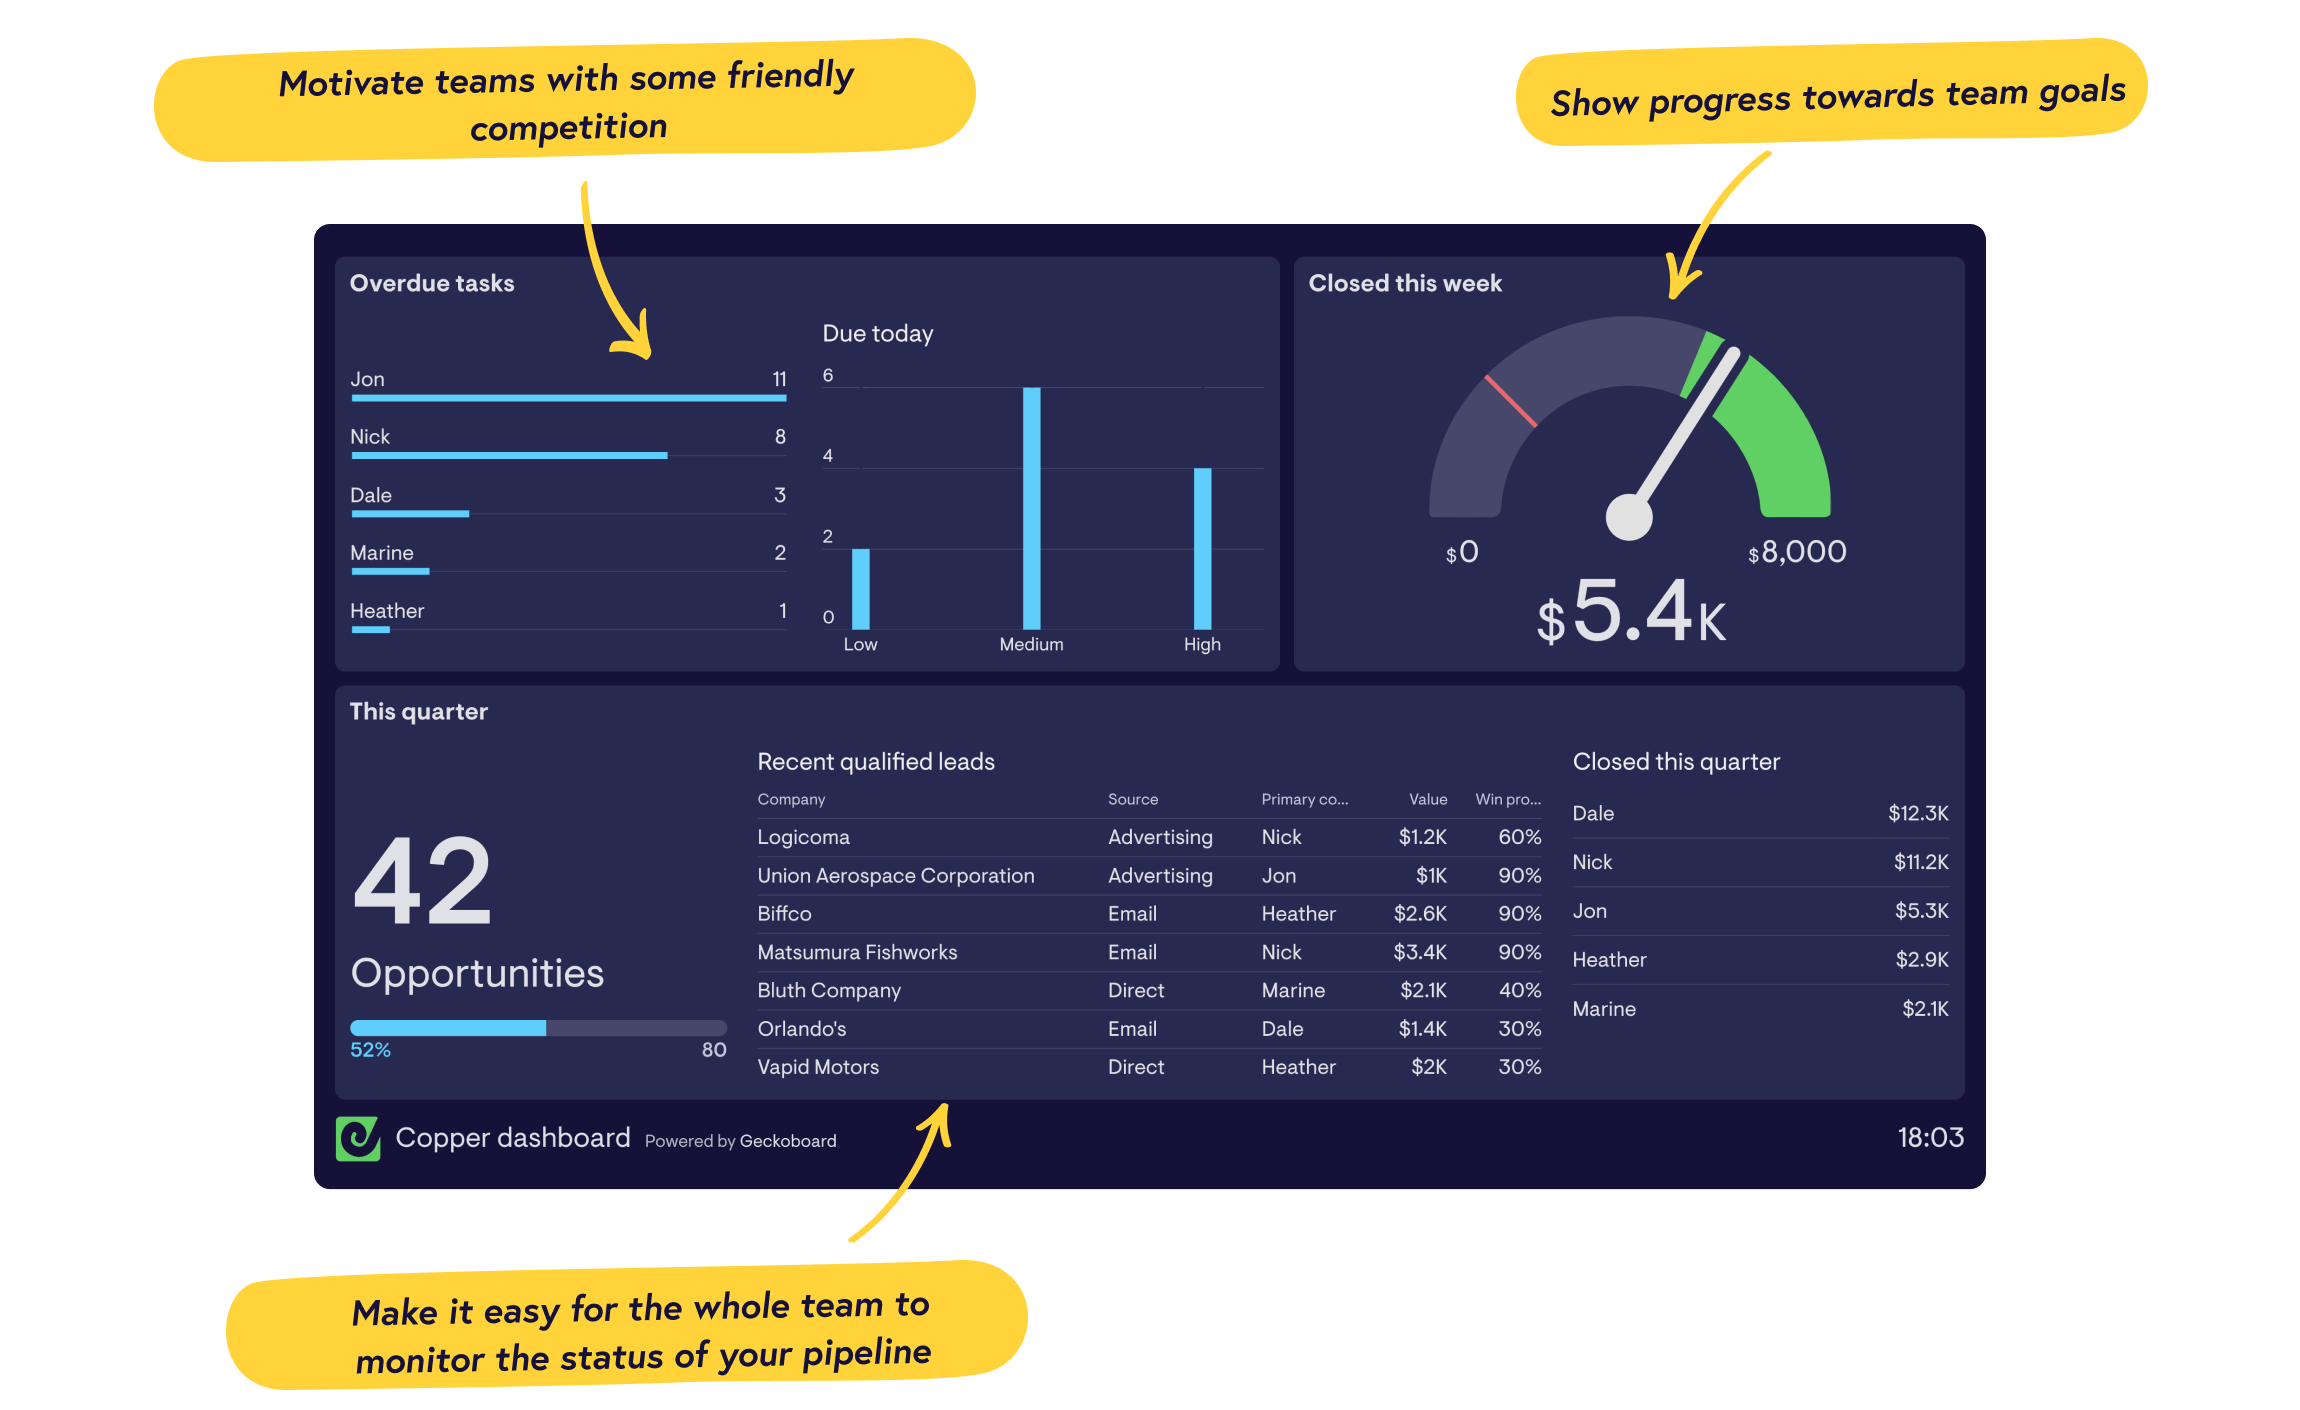Select Nick's overdue tasks row

point(568,442)
